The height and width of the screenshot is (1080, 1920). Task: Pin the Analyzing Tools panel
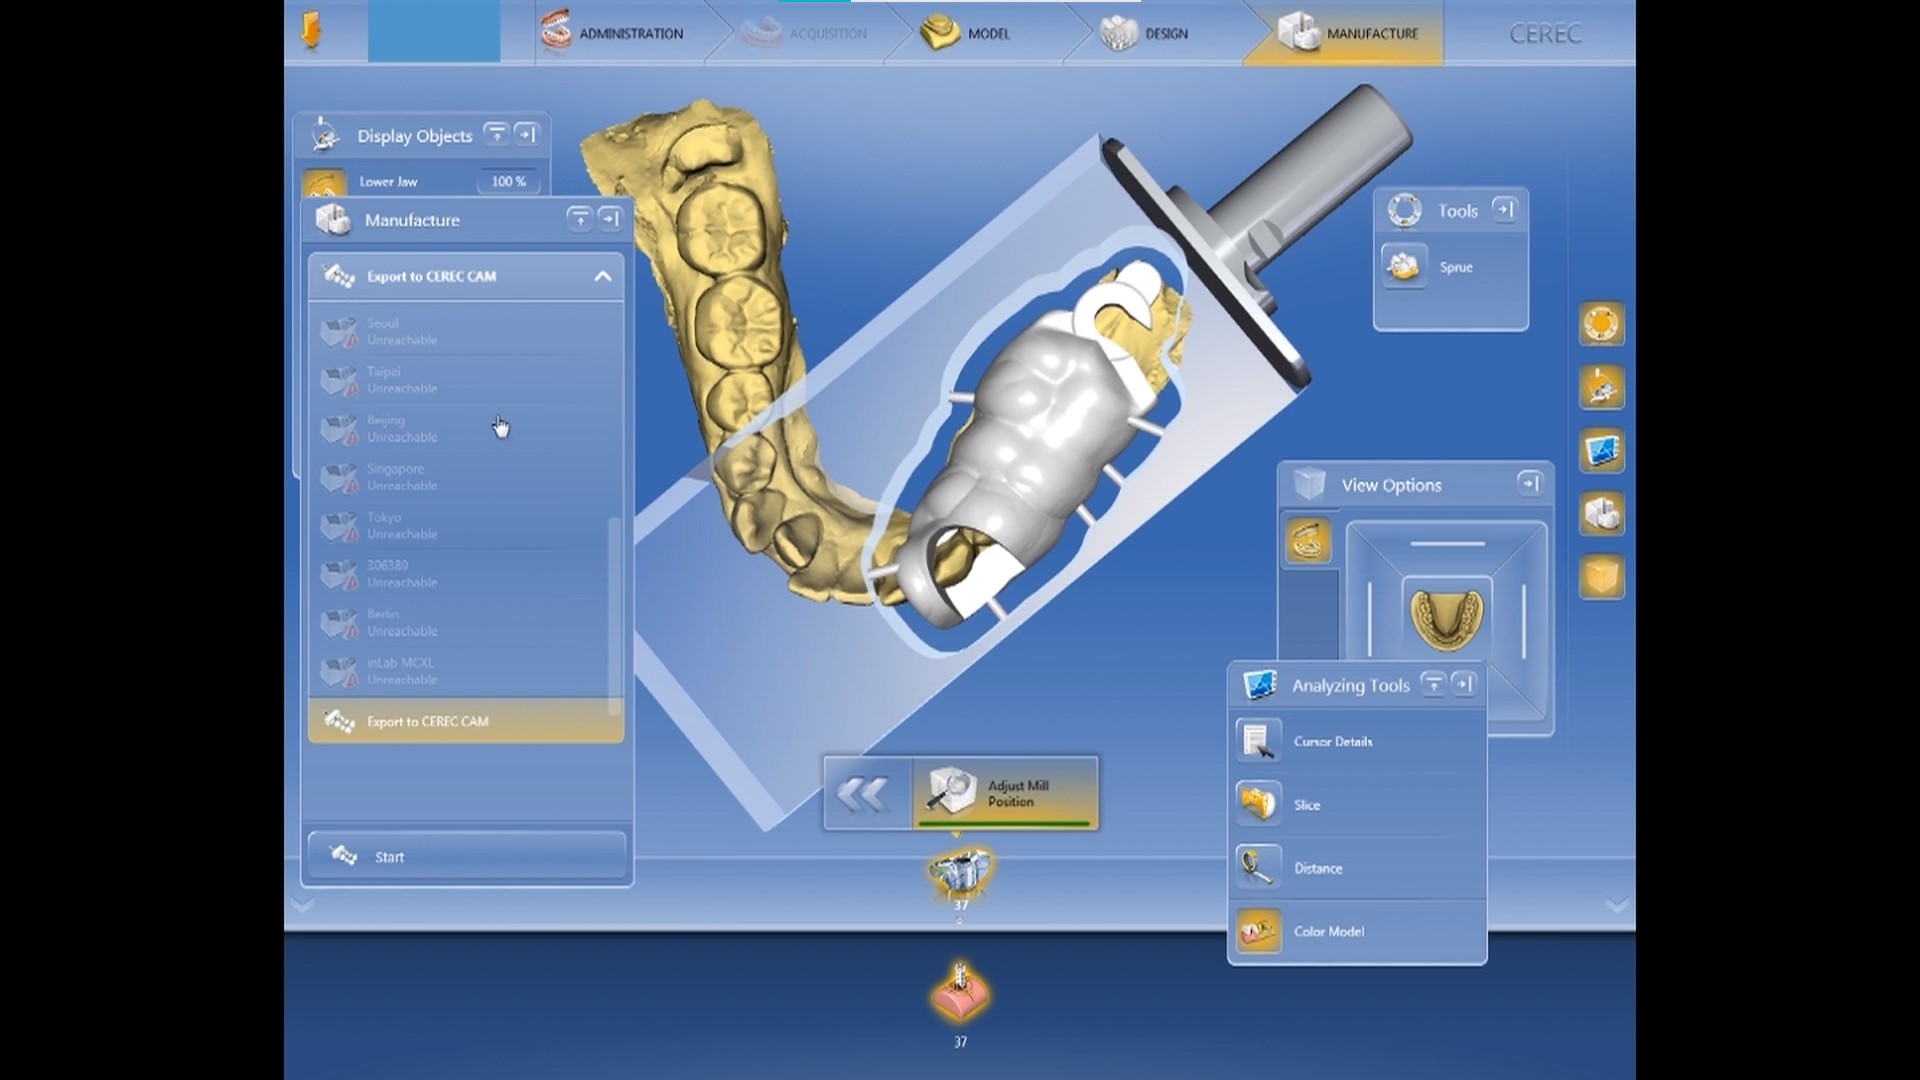click(1433, 684)
